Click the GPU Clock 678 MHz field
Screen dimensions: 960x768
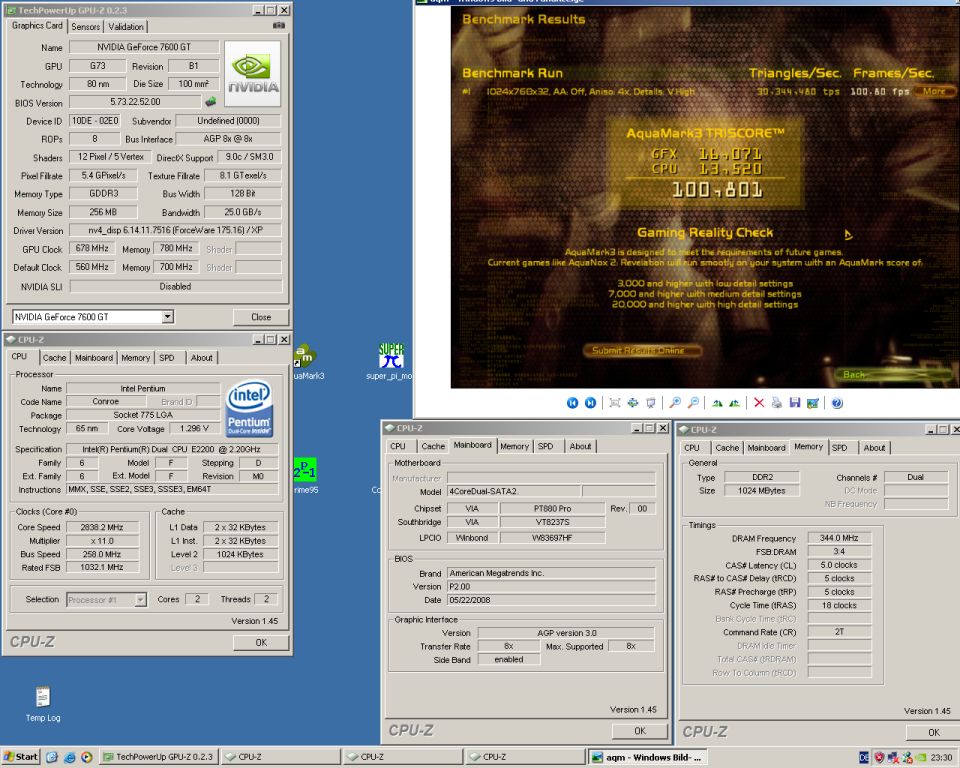(92, 249)
